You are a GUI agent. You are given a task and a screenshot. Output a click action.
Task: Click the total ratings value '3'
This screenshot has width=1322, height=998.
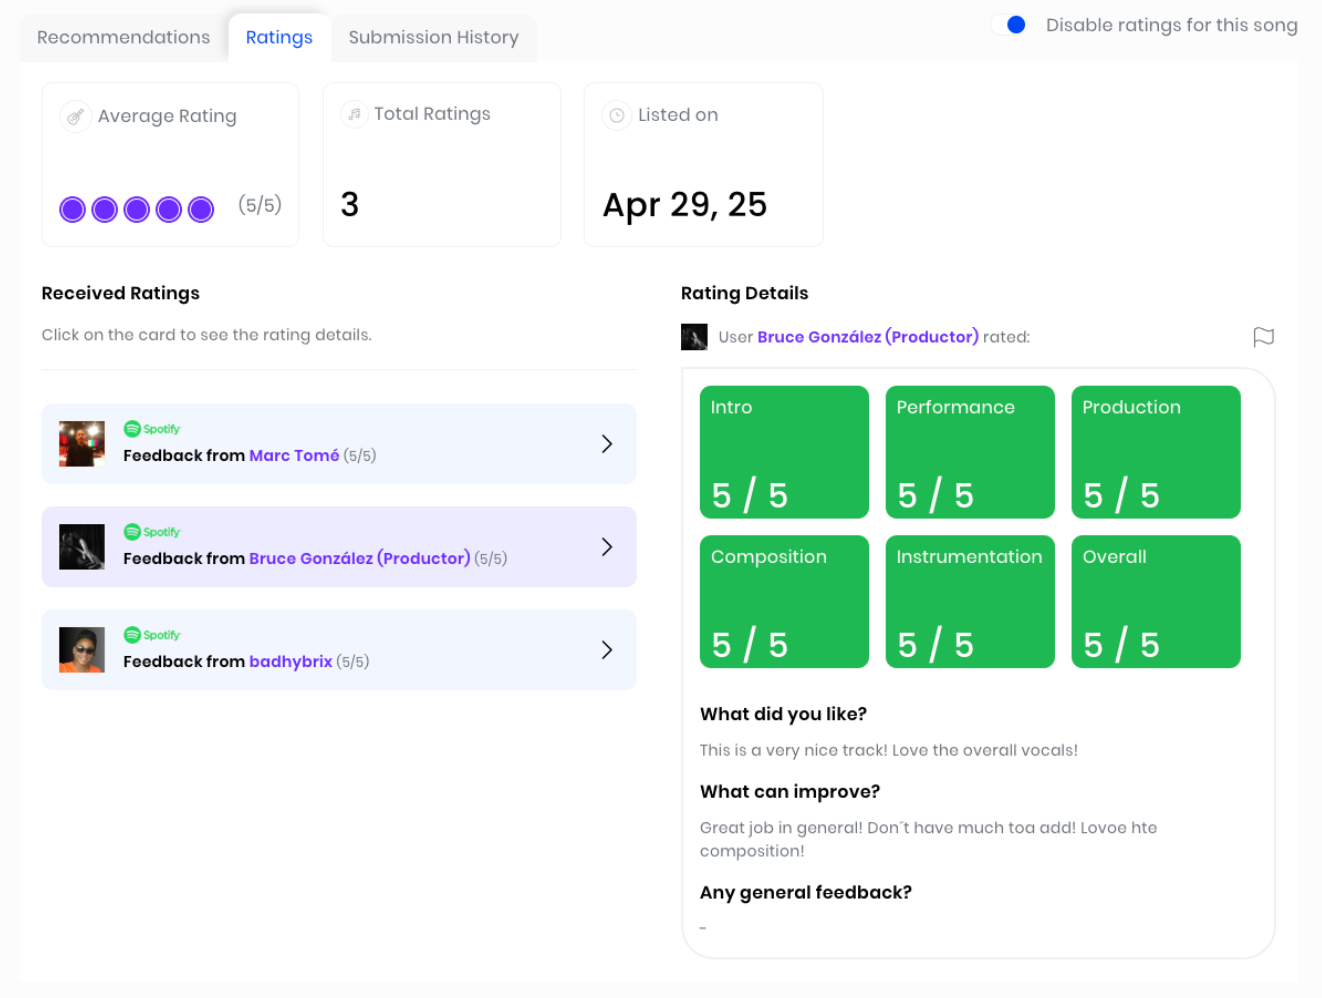tap(349, 205)
